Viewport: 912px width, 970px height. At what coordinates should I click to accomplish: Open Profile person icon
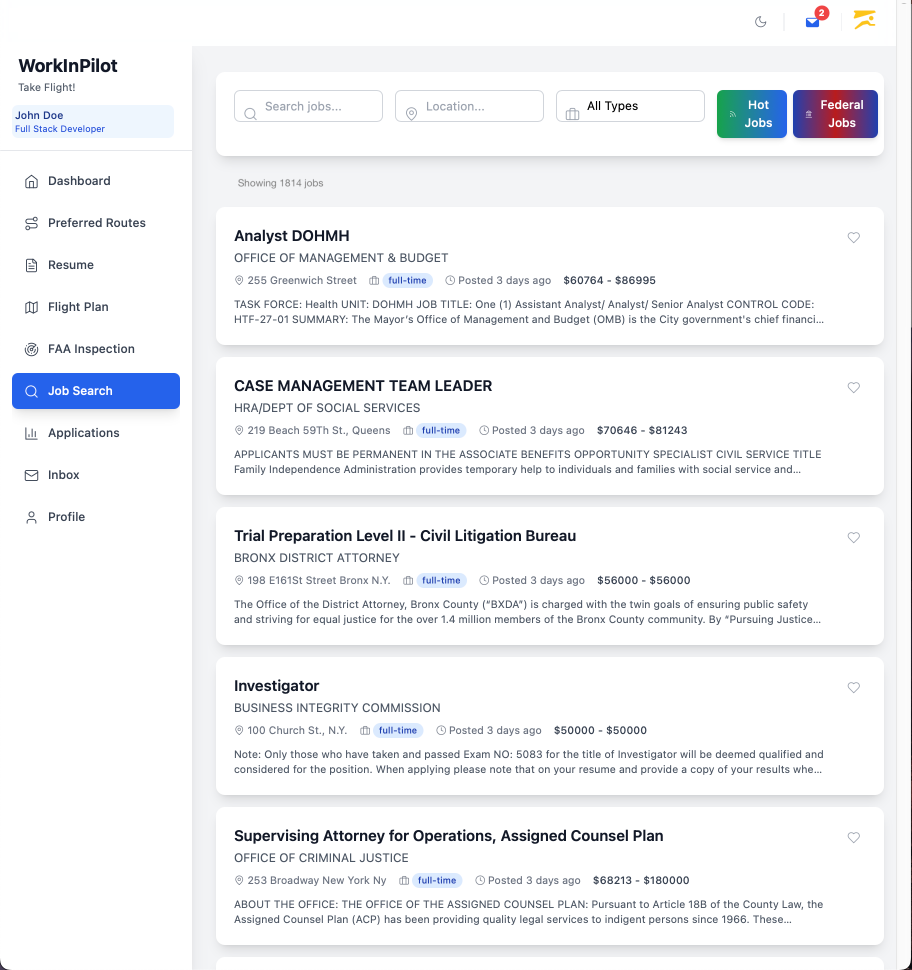pos(32,517)
